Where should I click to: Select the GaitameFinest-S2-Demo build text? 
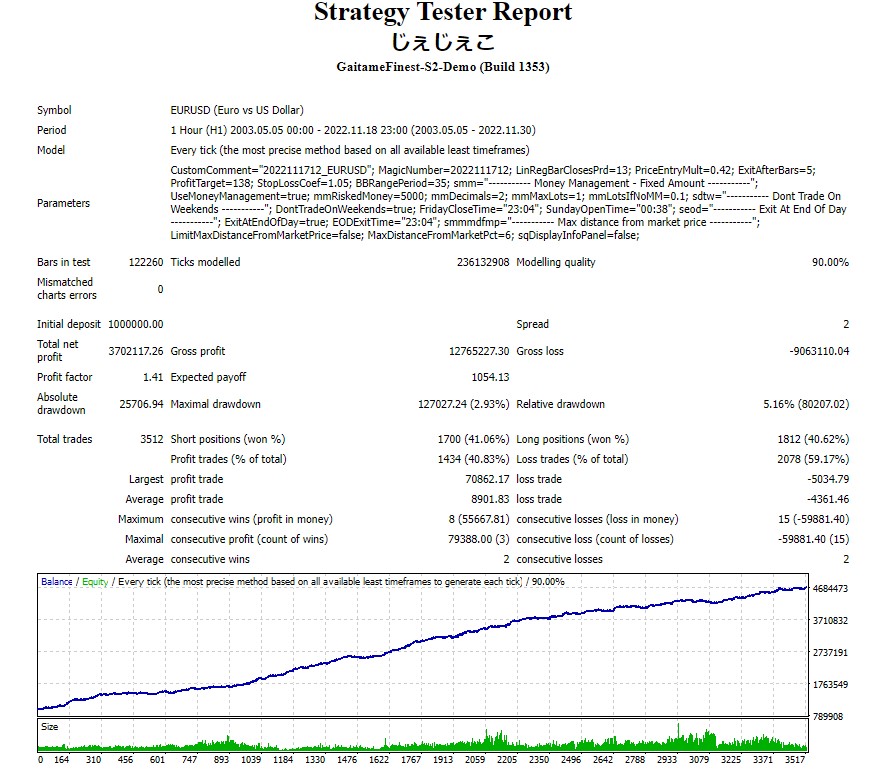(443, 67)
